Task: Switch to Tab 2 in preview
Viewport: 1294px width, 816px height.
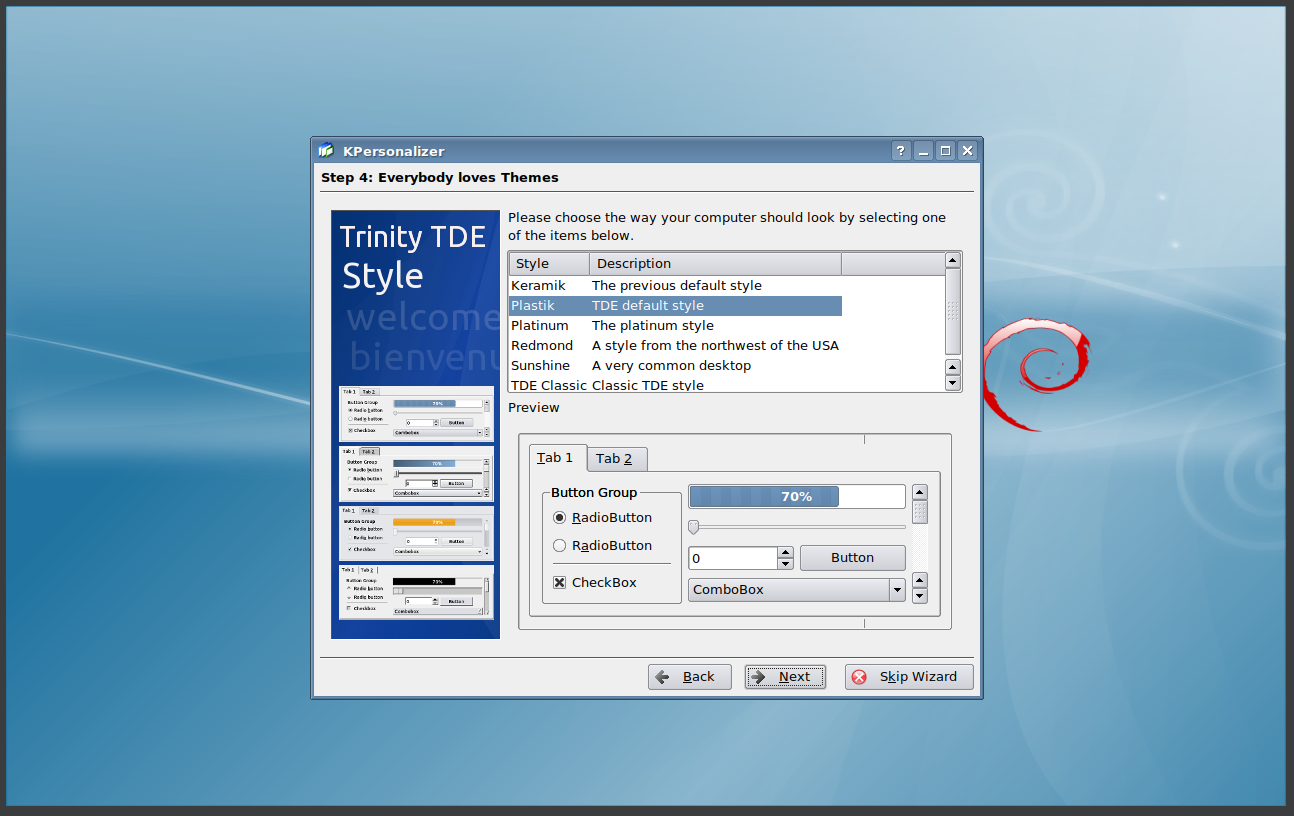Action: 615,459
